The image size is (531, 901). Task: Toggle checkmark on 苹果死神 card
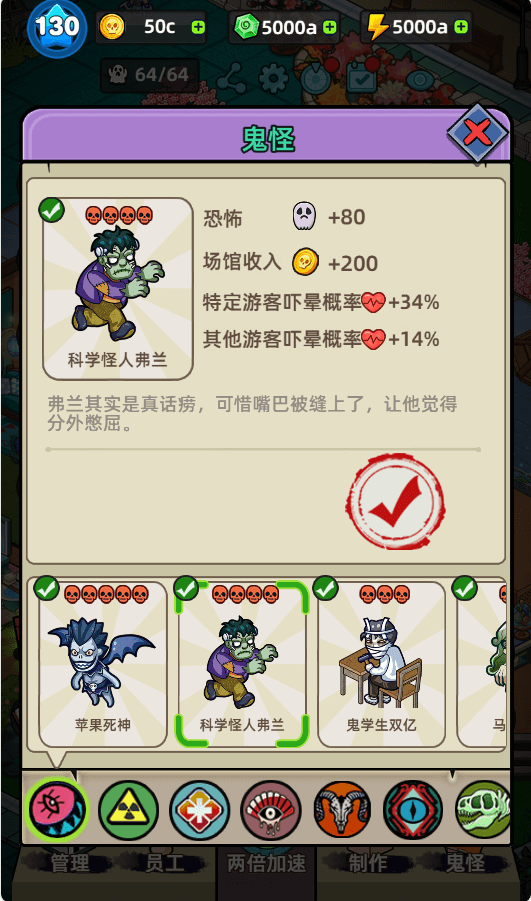(47, 588)
